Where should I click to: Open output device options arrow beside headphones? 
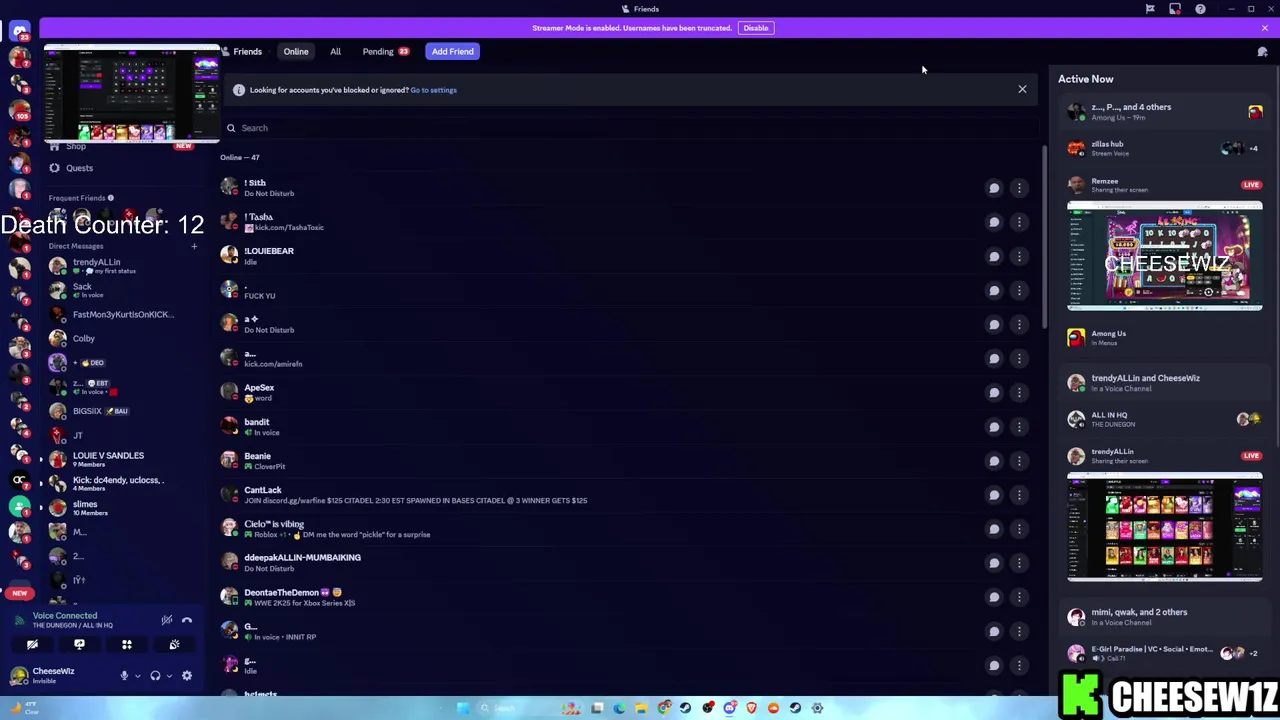pos(168,676)
